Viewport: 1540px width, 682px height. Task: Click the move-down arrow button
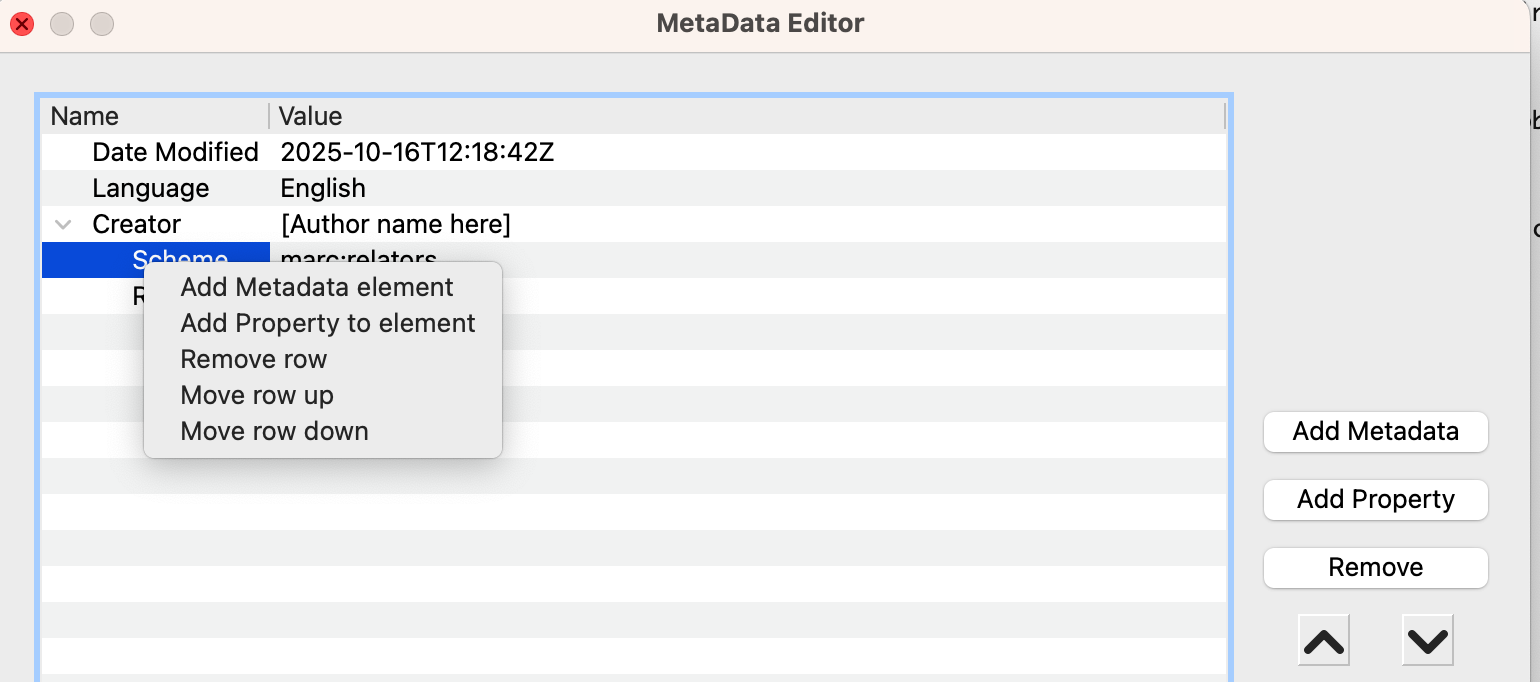(1427, 640)
